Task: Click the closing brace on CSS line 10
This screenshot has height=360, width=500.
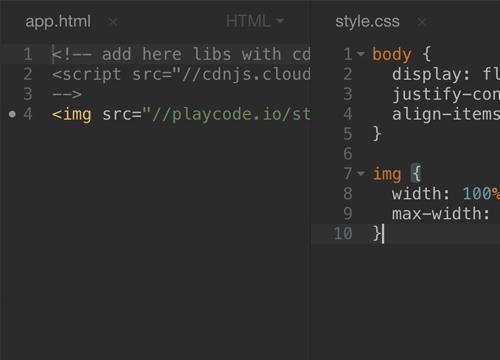Action: 377,233
